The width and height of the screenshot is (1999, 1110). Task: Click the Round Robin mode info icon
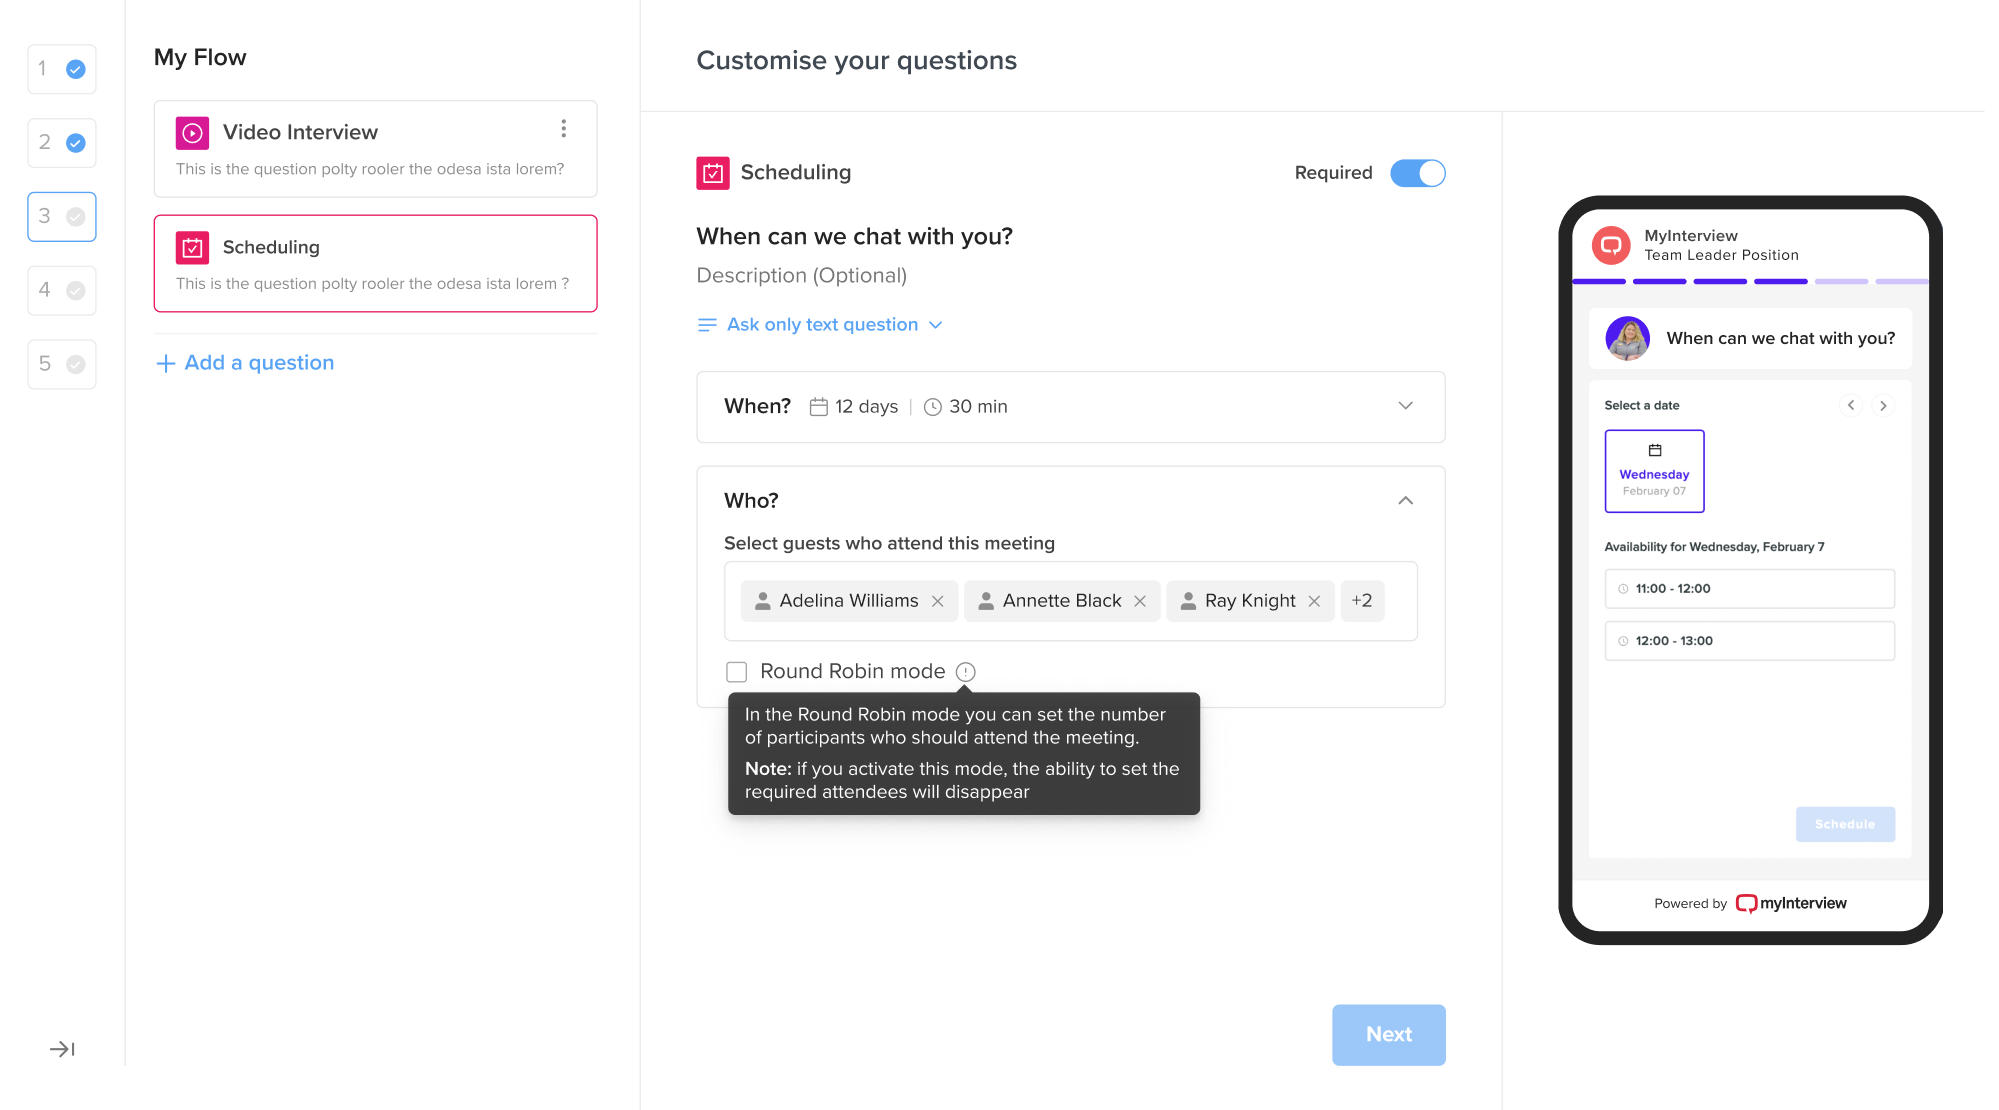coord(965,672)
